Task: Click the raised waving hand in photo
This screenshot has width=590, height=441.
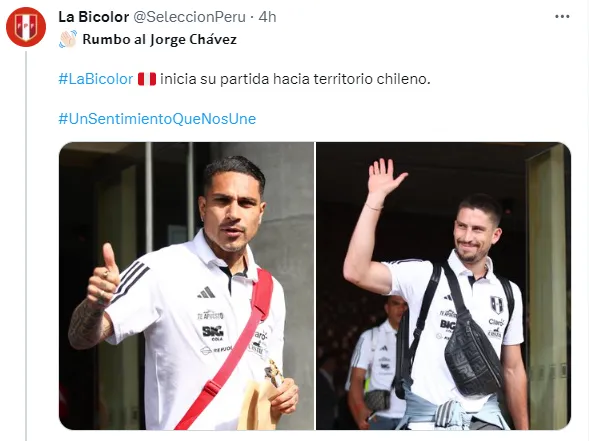Action: (385, 179)
